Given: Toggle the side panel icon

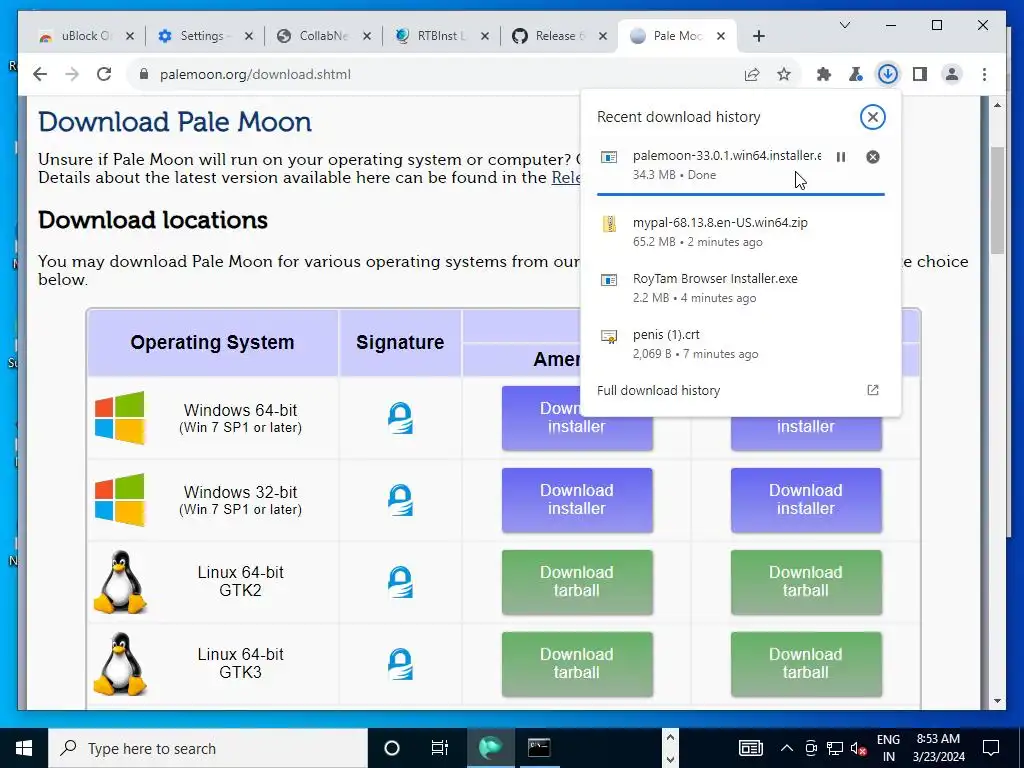Looking at the screenshot, I should click(920, 74).
